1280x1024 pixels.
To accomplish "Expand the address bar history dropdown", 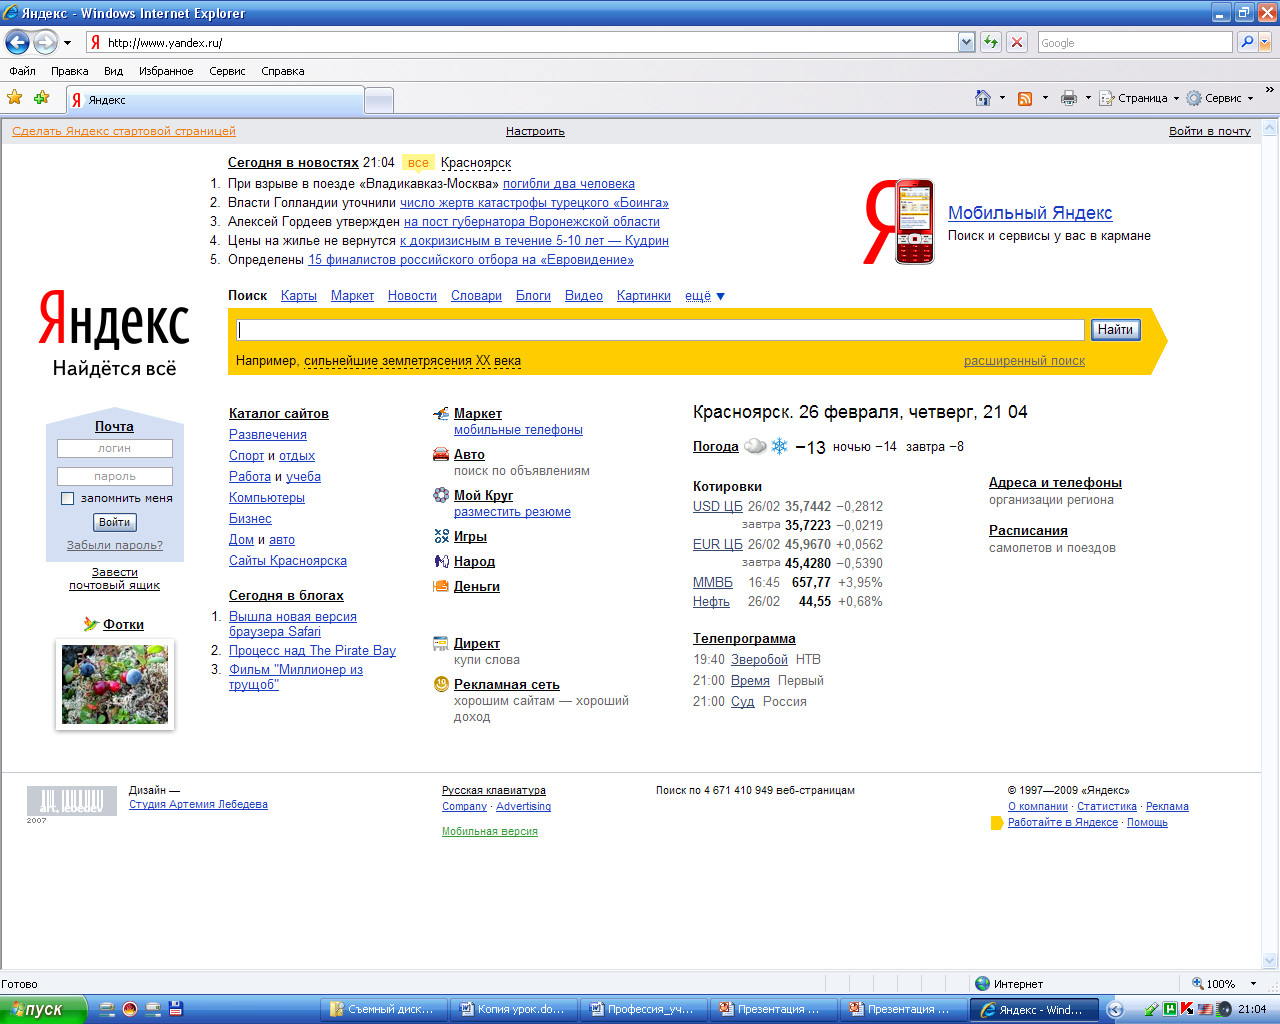I will (966, 42).
